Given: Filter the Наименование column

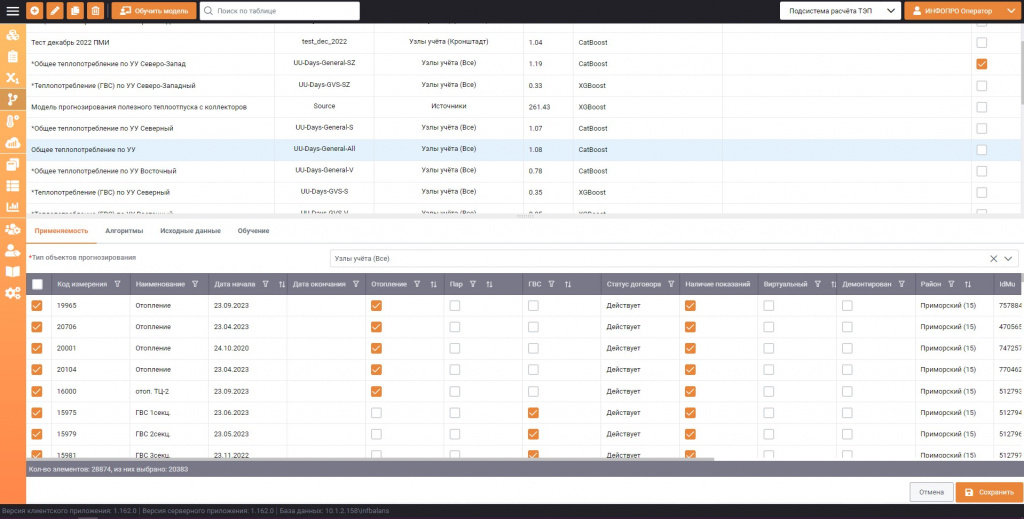Looking at the screenshot, I should point(195,284).
